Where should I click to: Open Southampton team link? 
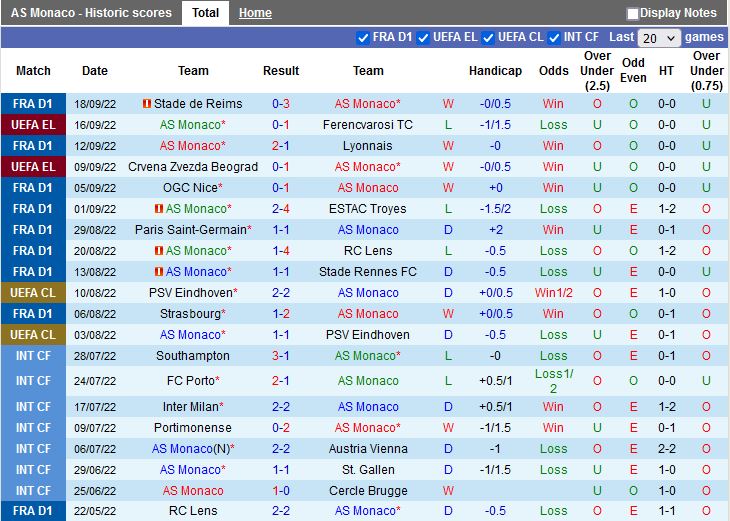(193, 356)
